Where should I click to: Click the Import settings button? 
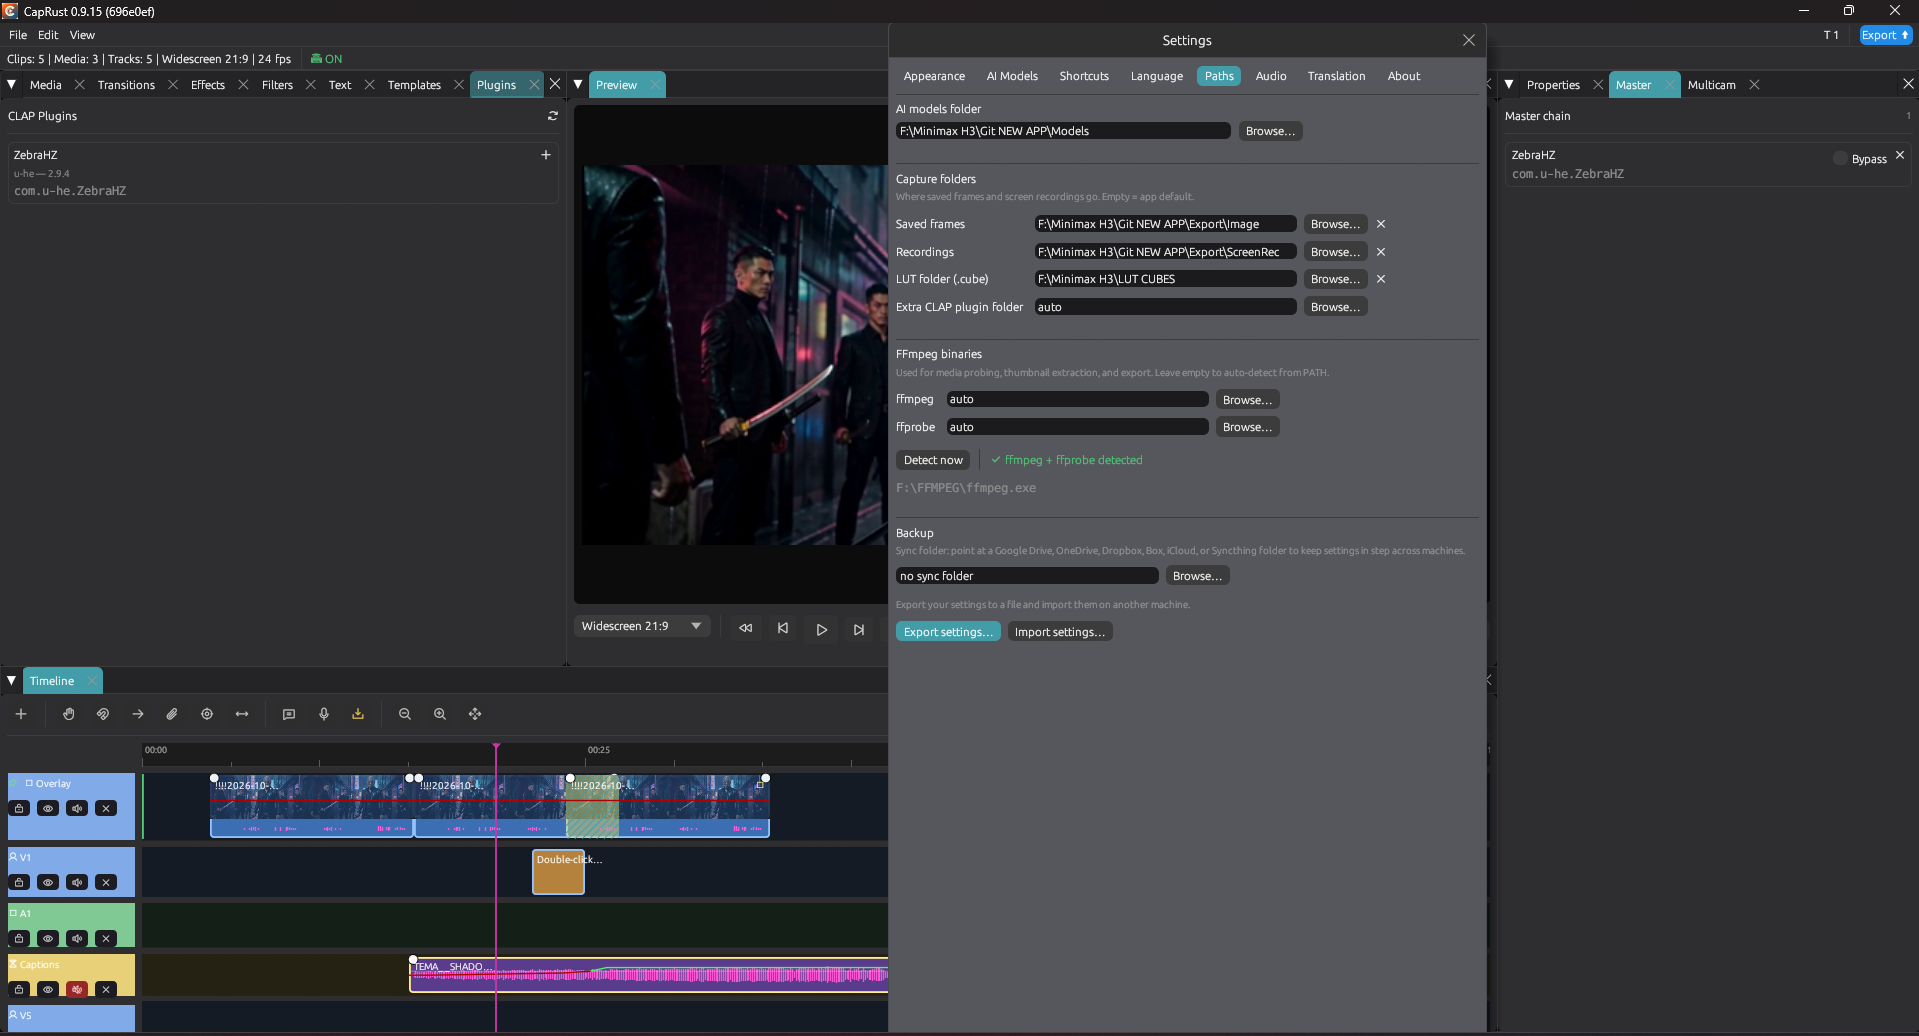click(x=1060, y=632)
